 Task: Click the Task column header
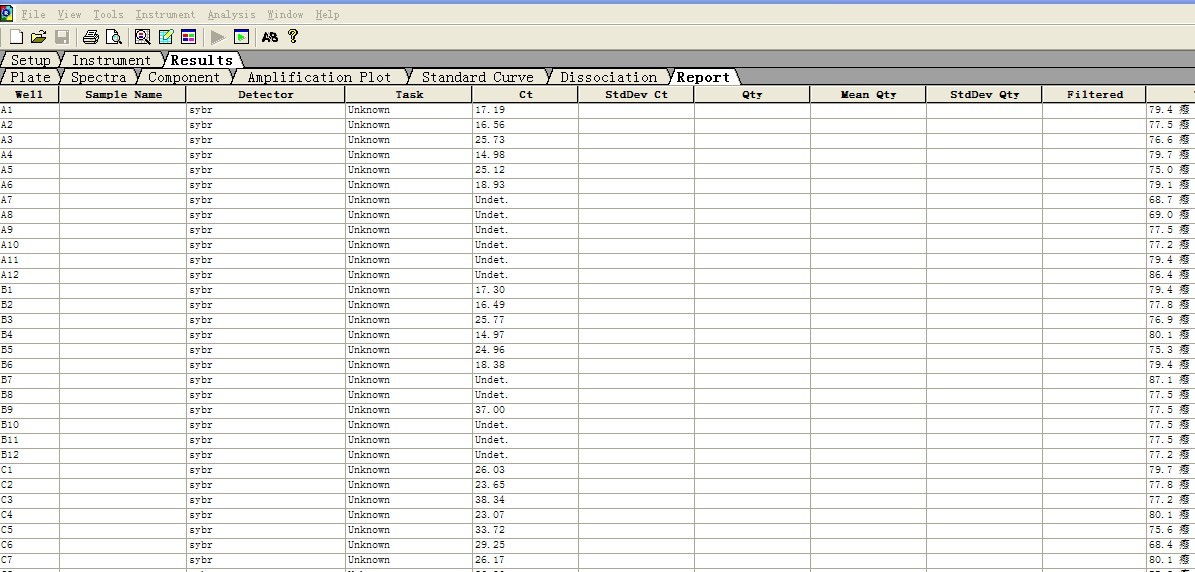point(409,94)
